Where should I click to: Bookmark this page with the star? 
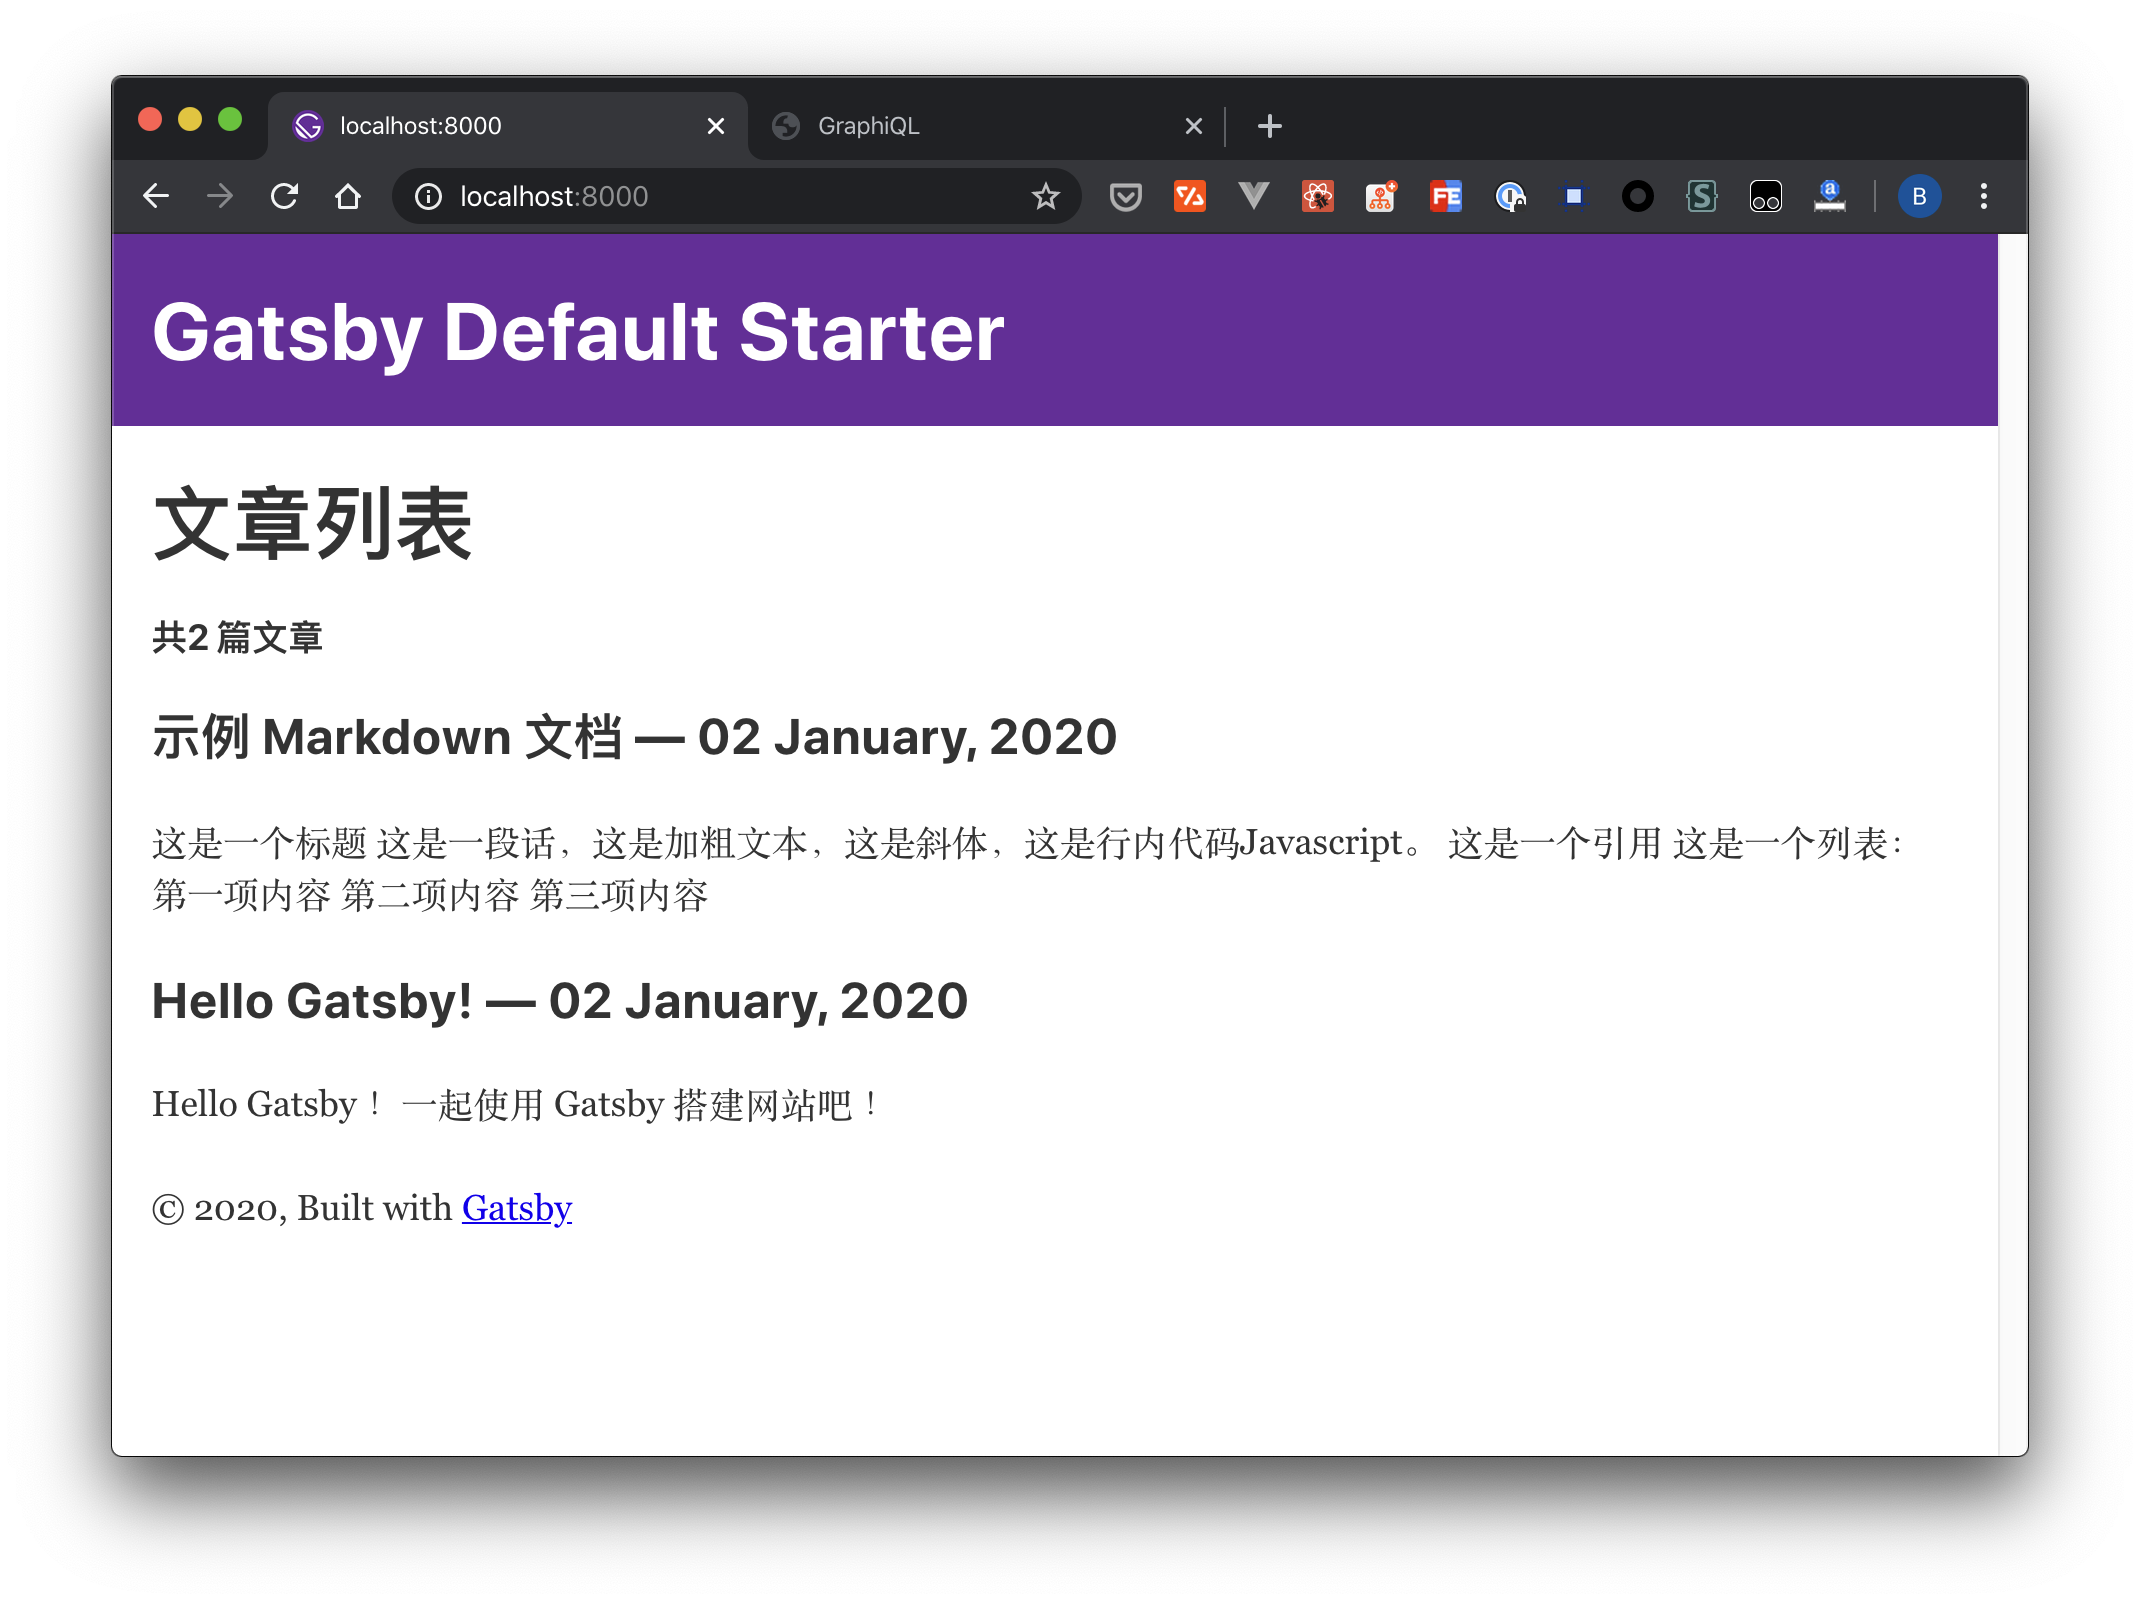[x=1045, y=197]
